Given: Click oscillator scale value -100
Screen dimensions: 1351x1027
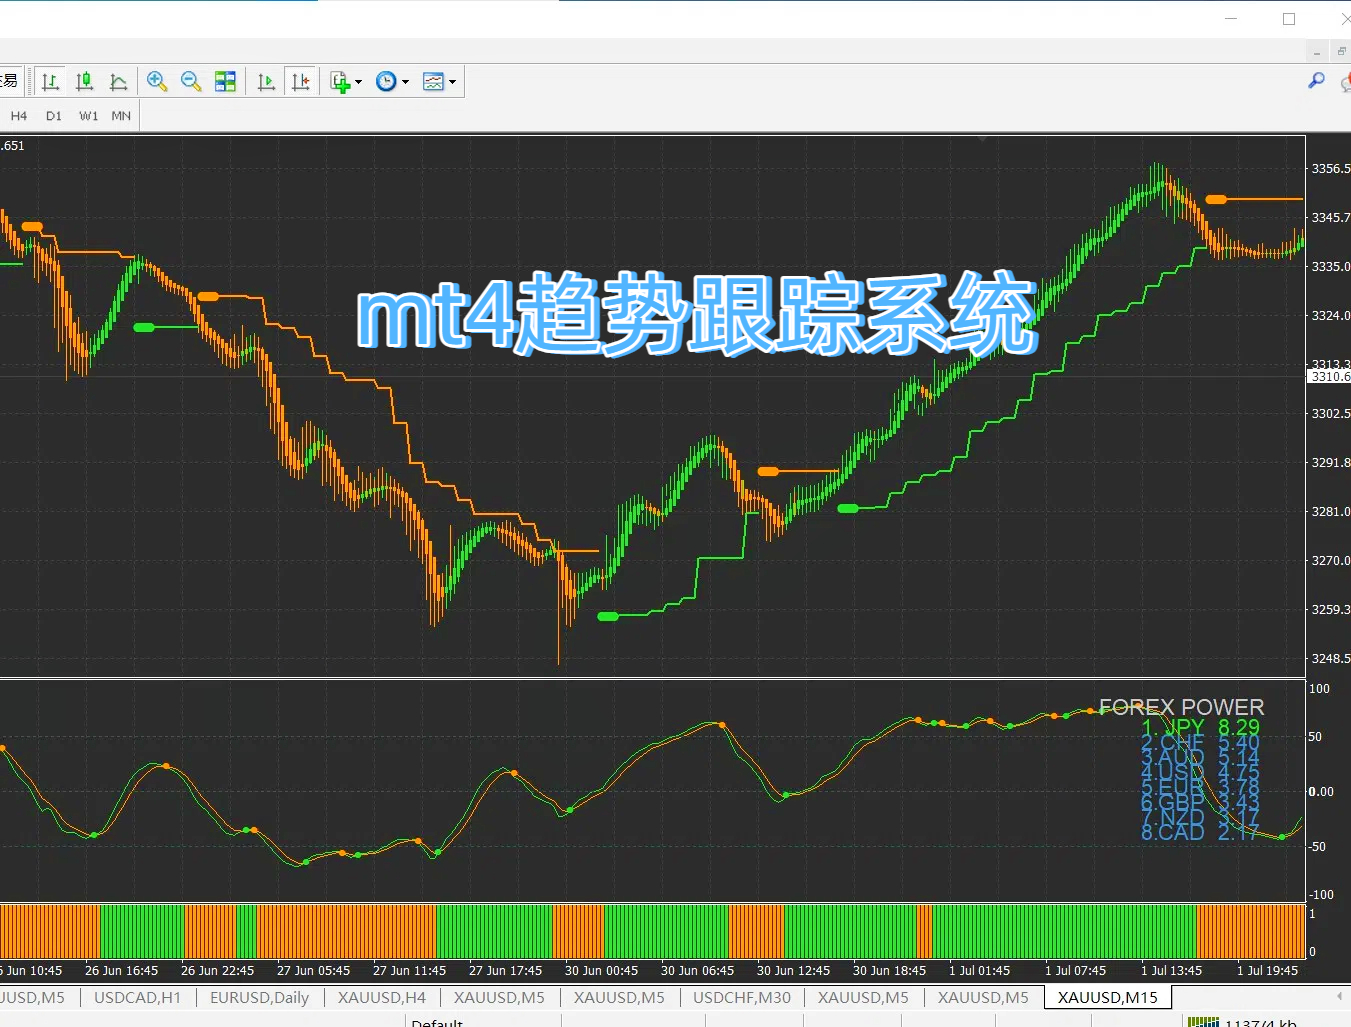Looking at the screenshot, I should point(1321,894).
